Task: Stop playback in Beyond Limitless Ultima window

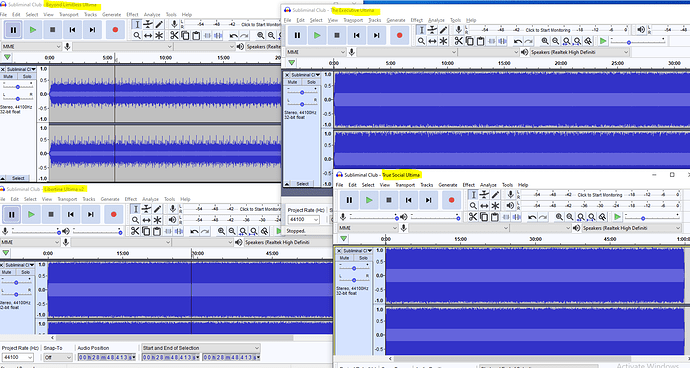Action: tap(52, 30)
